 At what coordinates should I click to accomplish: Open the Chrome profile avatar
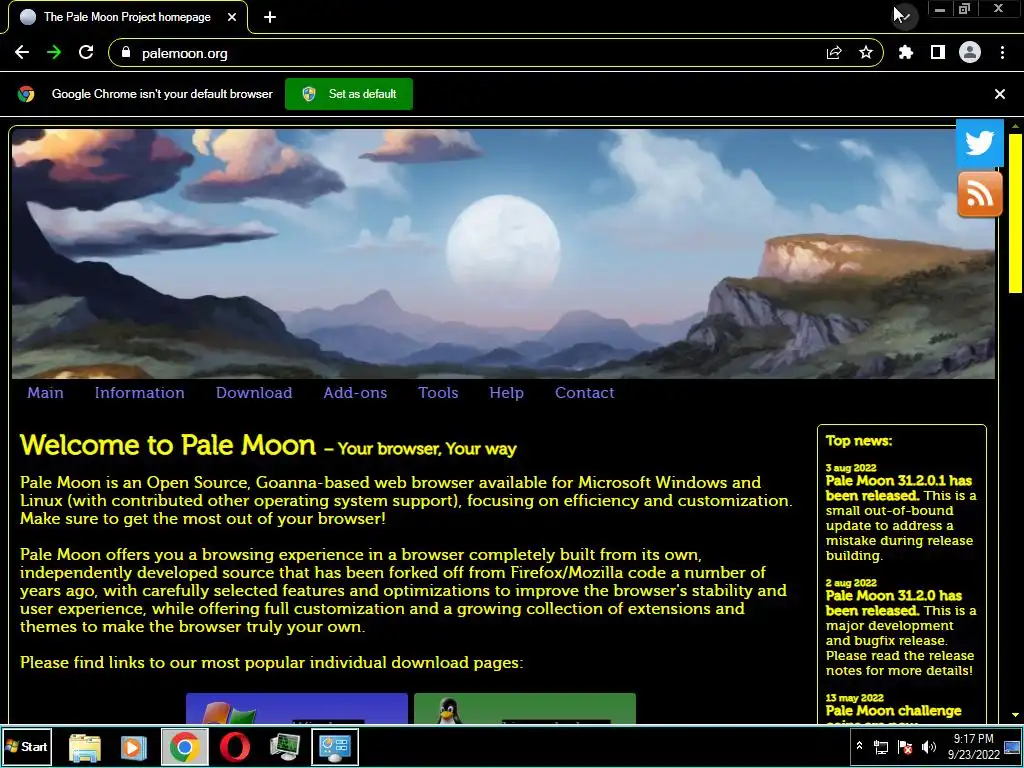pyautogui.click(x=970, y=53)
